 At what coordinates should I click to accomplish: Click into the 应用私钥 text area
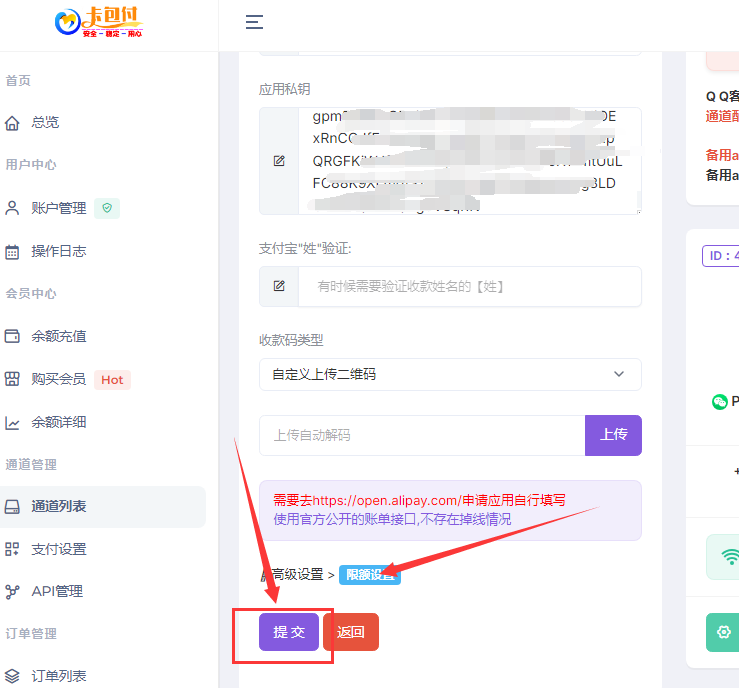tap(470, 161)
